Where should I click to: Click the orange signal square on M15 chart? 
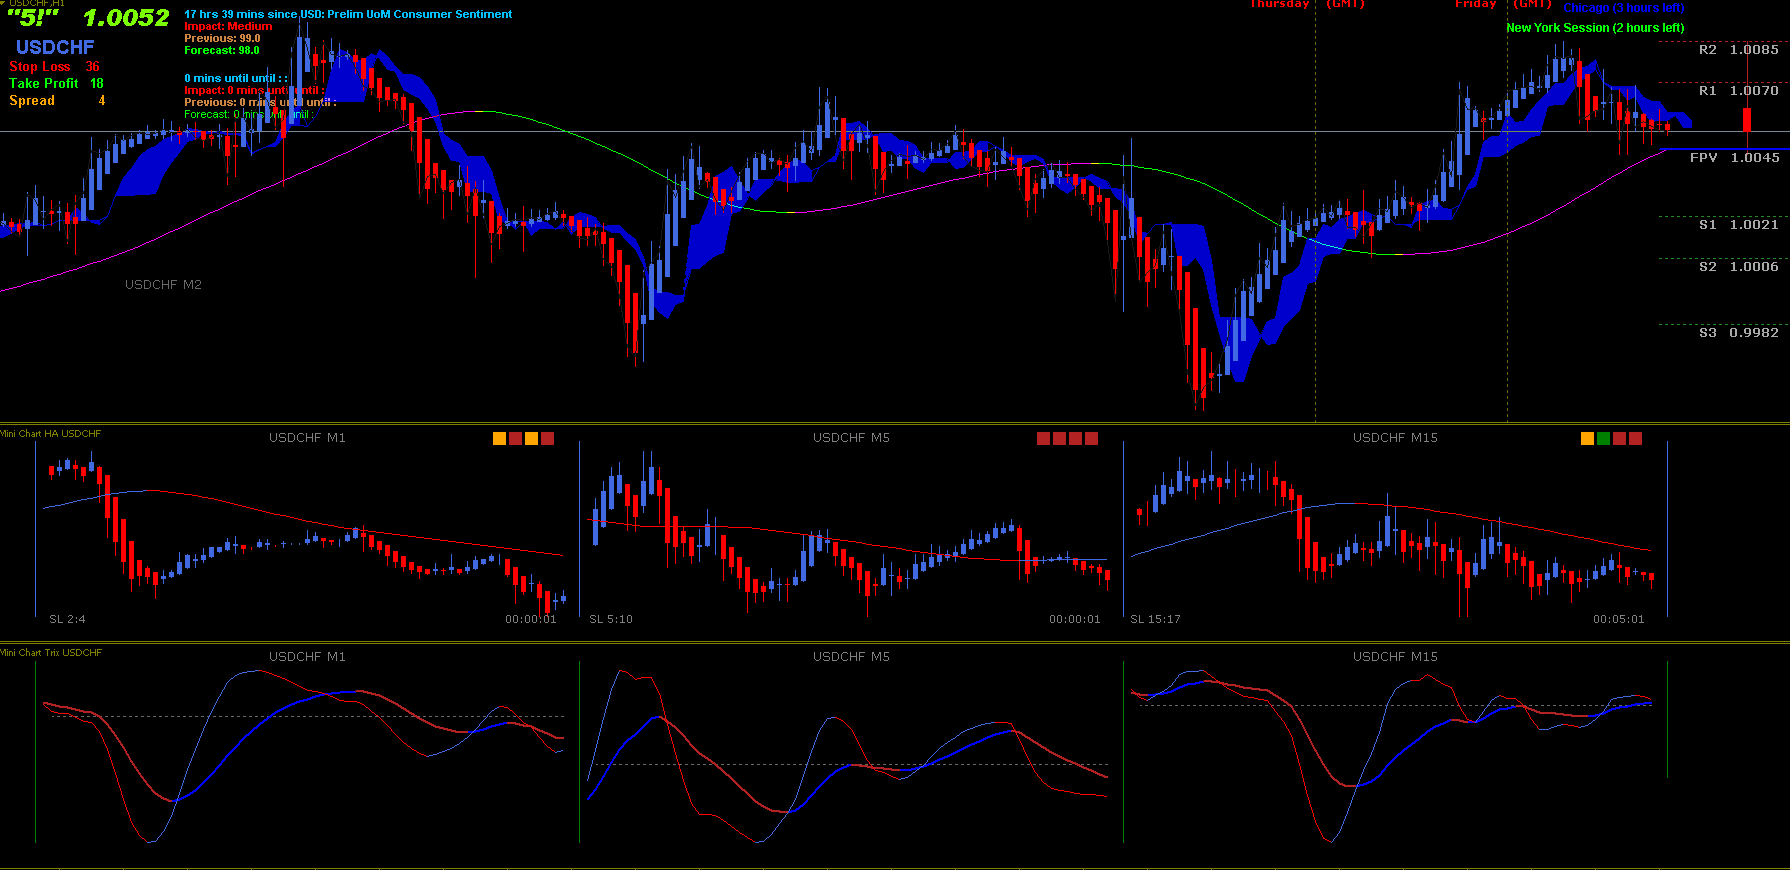click(1587, 438)
